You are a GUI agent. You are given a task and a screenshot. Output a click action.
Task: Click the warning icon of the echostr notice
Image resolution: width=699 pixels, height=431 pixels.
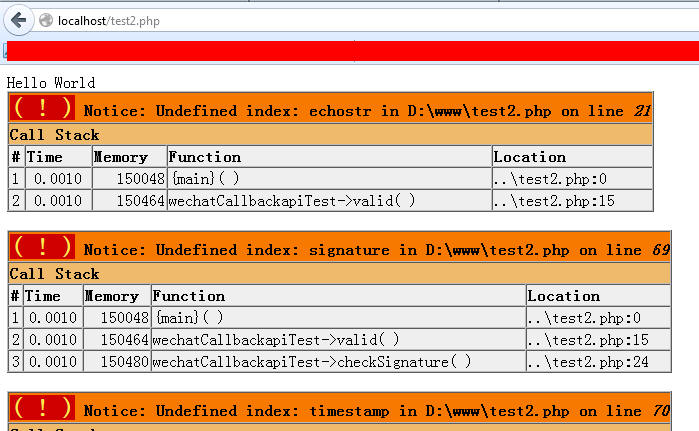[42, 108]
